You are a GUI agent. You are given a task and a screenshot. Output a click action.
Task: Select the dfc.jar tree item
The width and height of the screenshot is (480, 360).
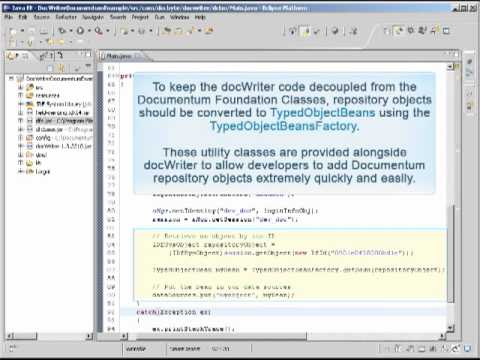tap(60, 121)
